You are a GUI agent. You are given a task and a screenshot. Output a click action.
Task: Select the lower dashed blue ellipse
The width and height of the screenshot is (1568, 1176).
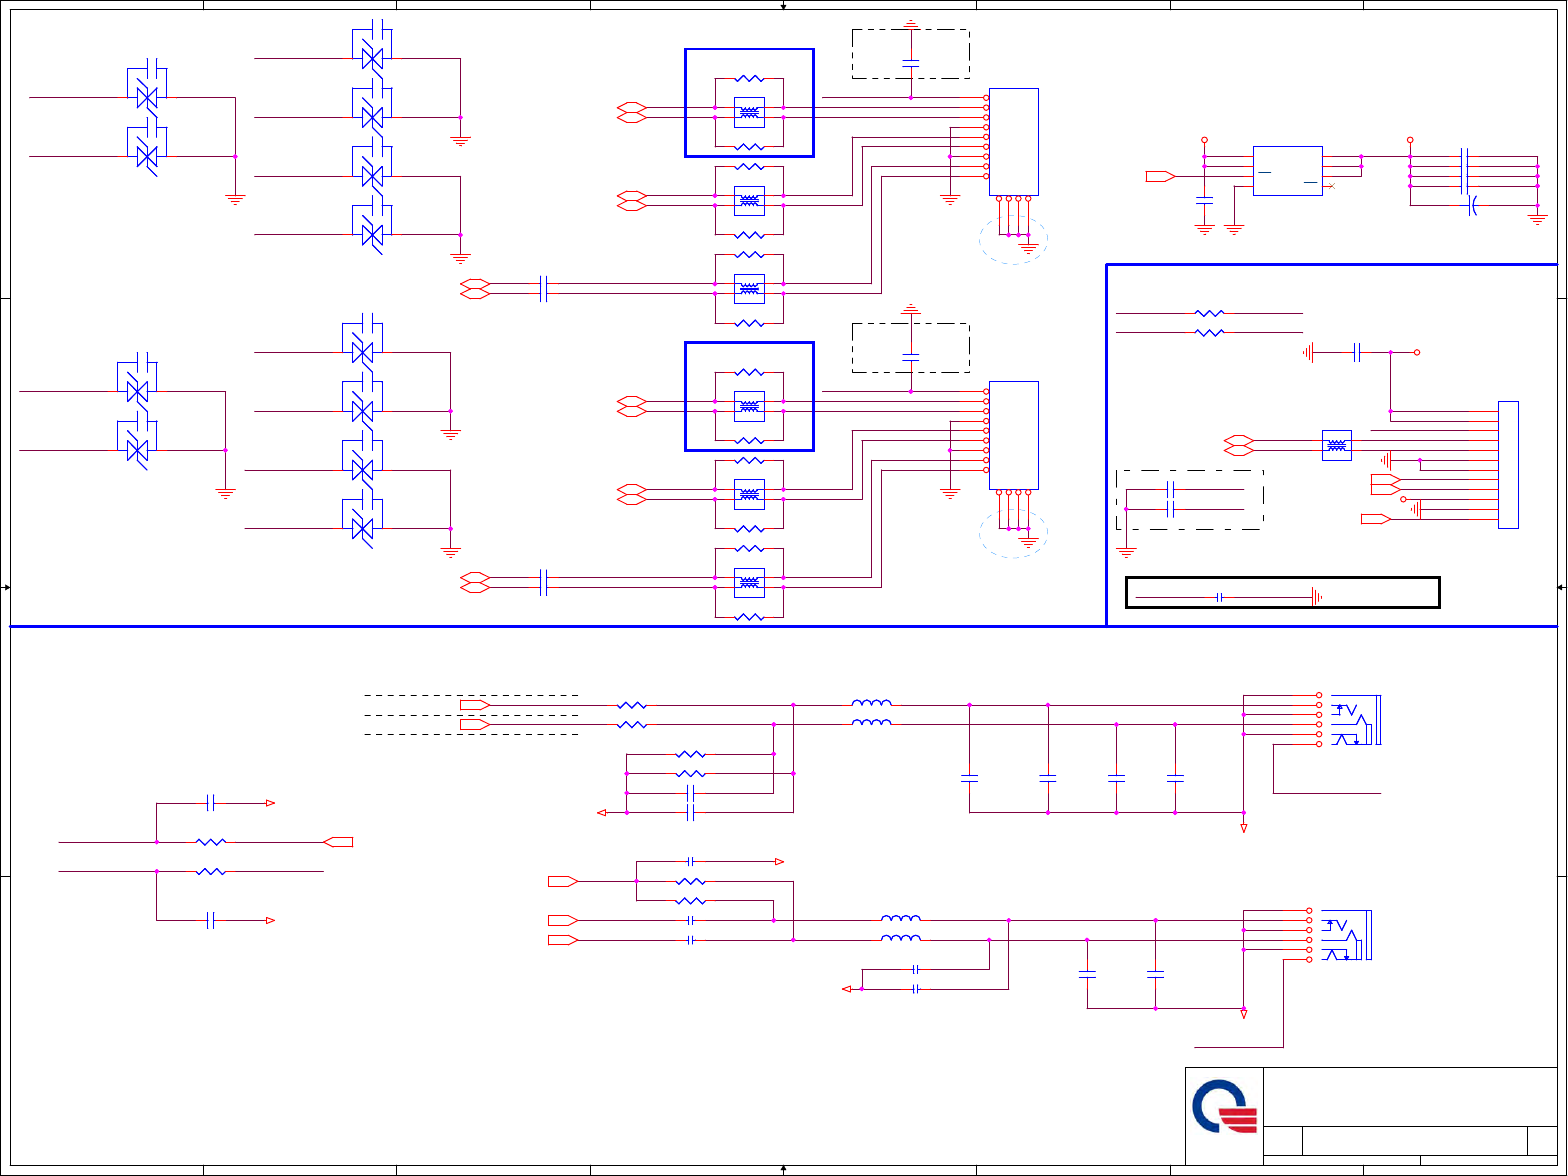(1014, 533)
